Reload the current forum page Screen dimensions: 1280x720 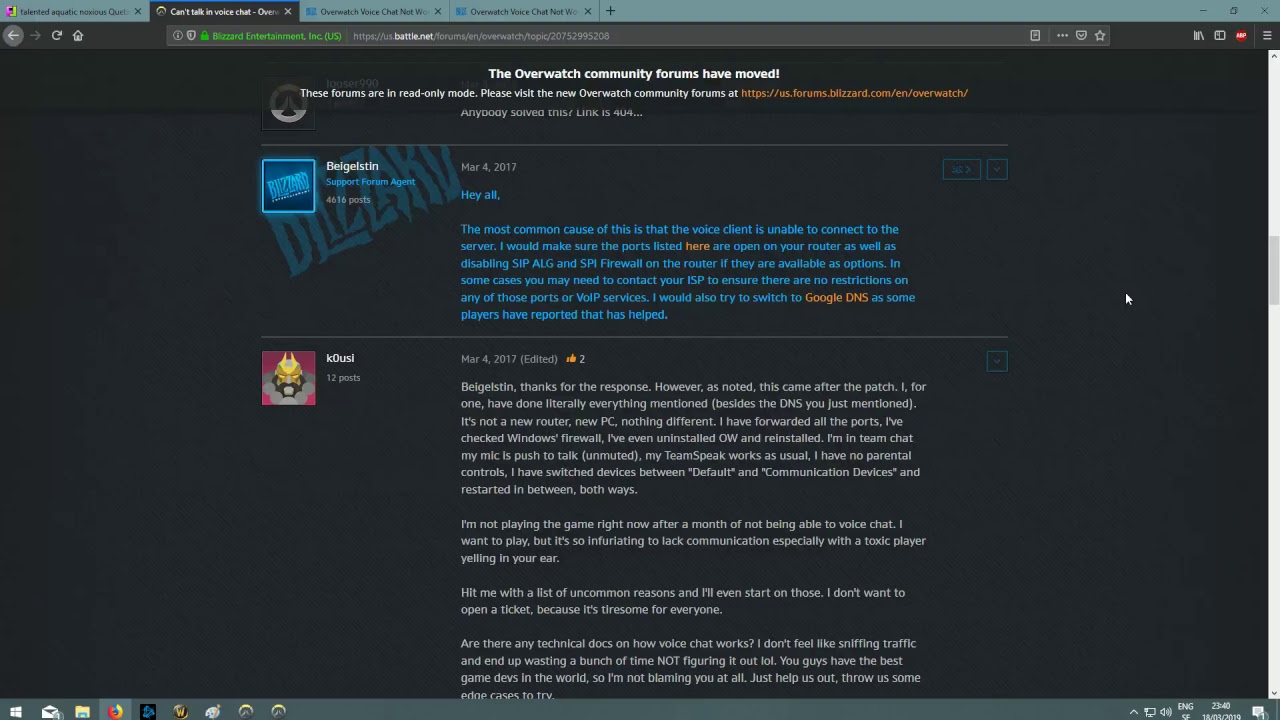point(57,35)
